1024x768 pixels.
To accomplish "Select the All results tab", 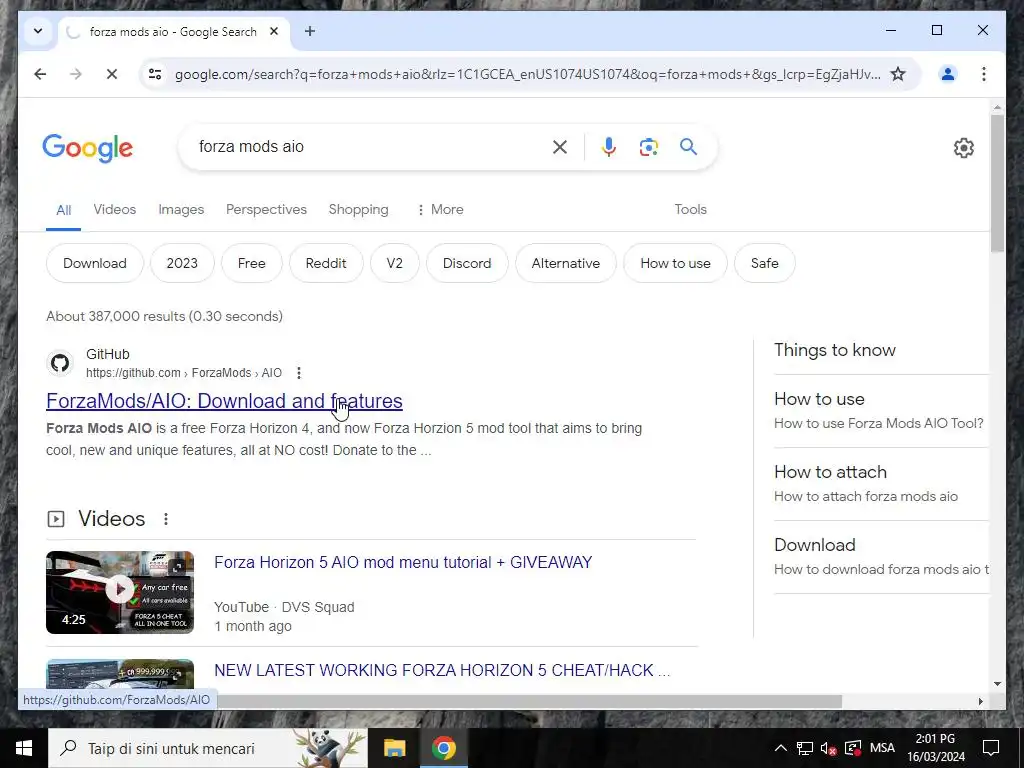I will [x=63, y=210].
